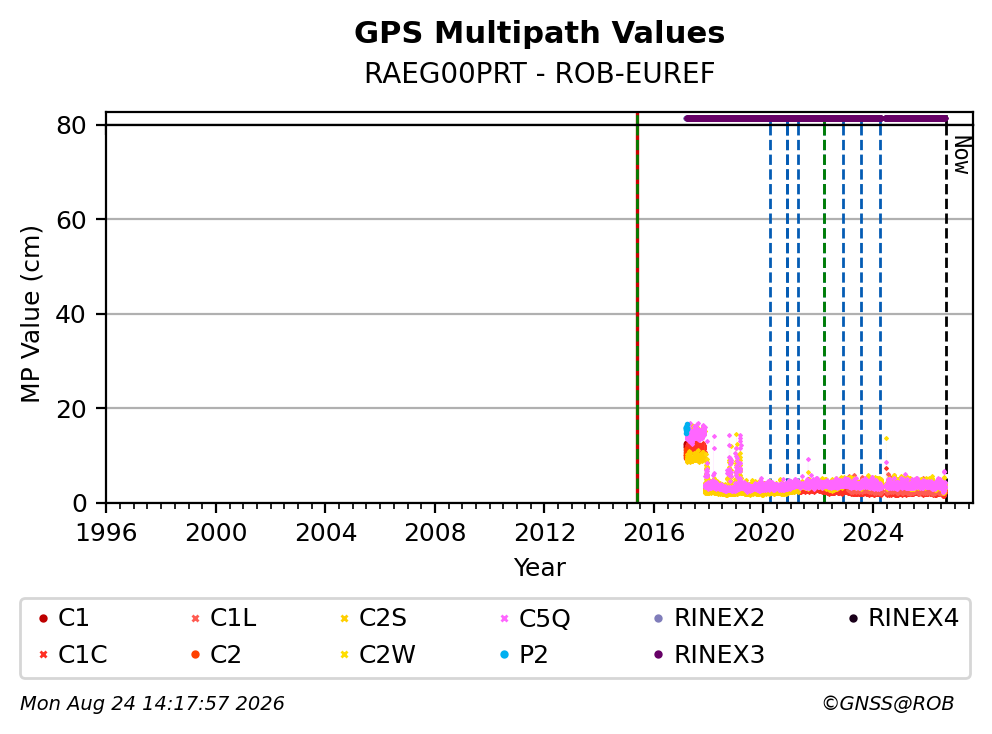Click the C5Q legend marker
The width and height of the screenshot is (992, 734).
[x=504, y=618]
